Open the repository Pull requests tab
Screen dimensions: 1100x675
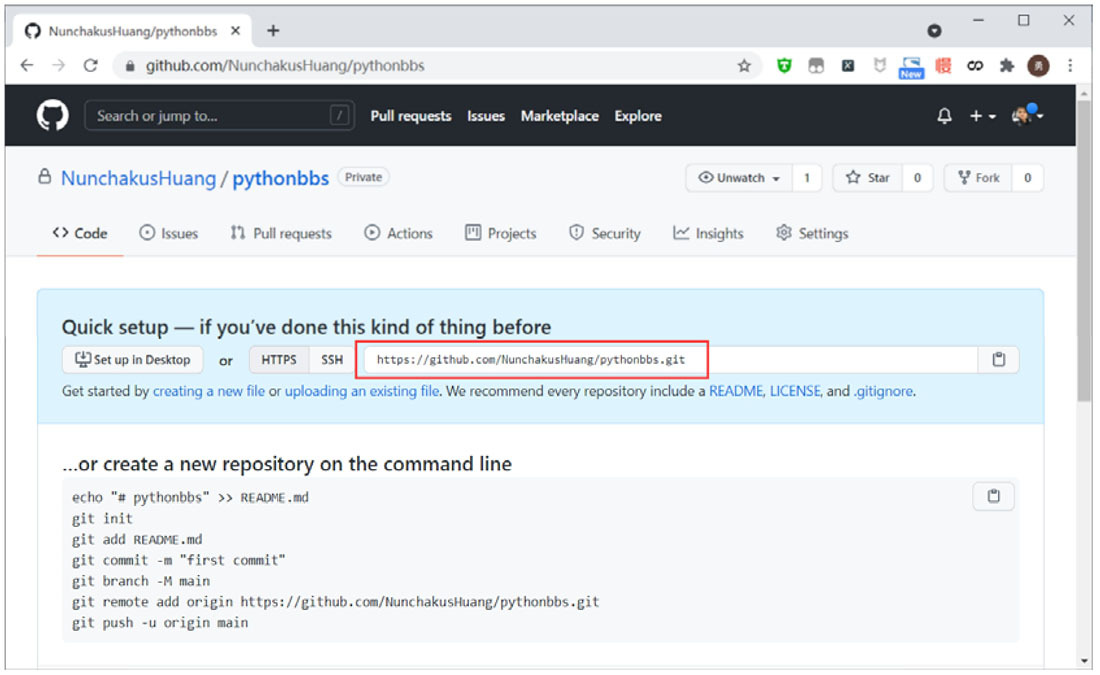pos(281,234)
